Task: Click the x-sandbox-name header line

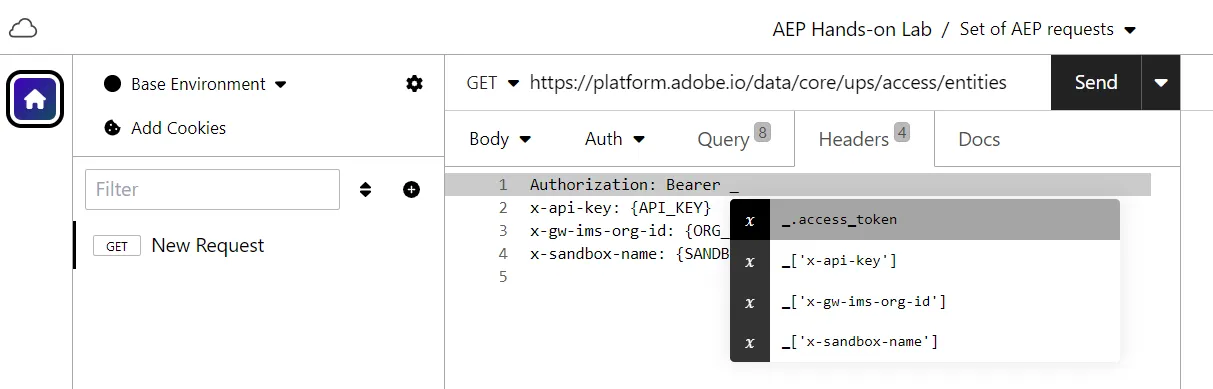Action: 630,254
